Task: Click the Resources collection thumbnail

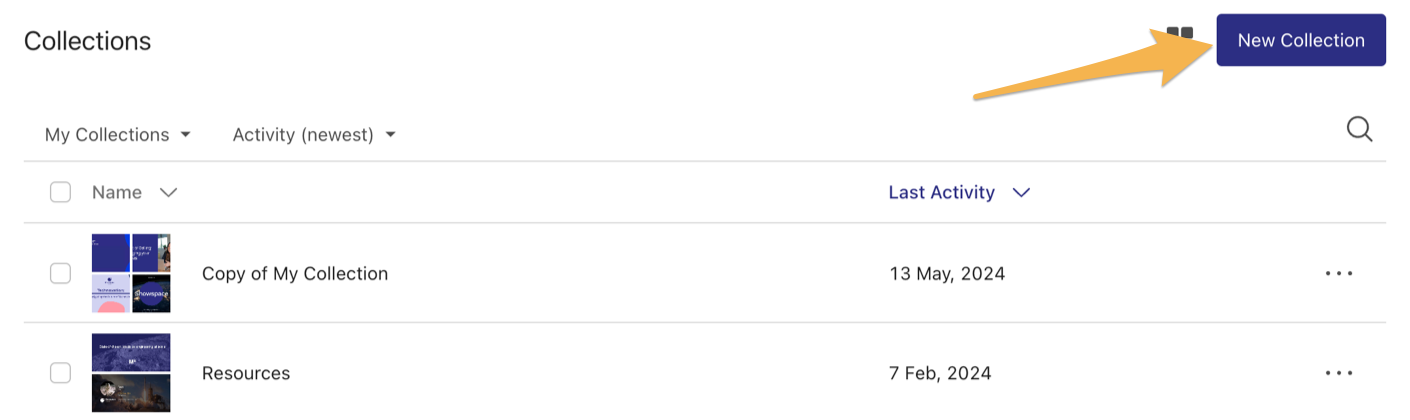Action: point(131,373)
